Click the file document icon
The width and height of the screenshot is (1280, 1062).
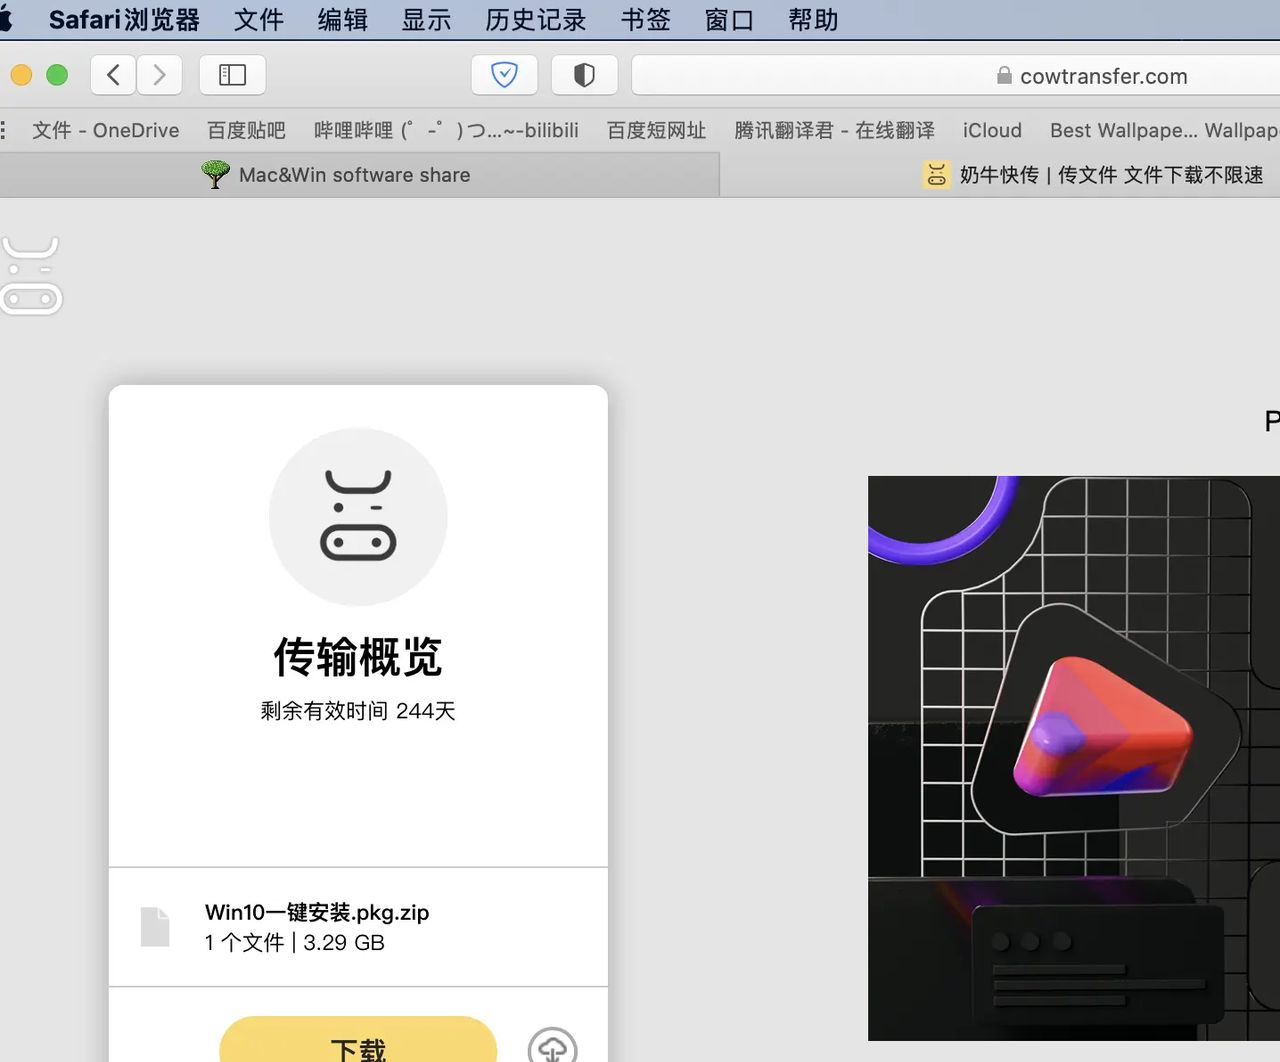(155, 927)
